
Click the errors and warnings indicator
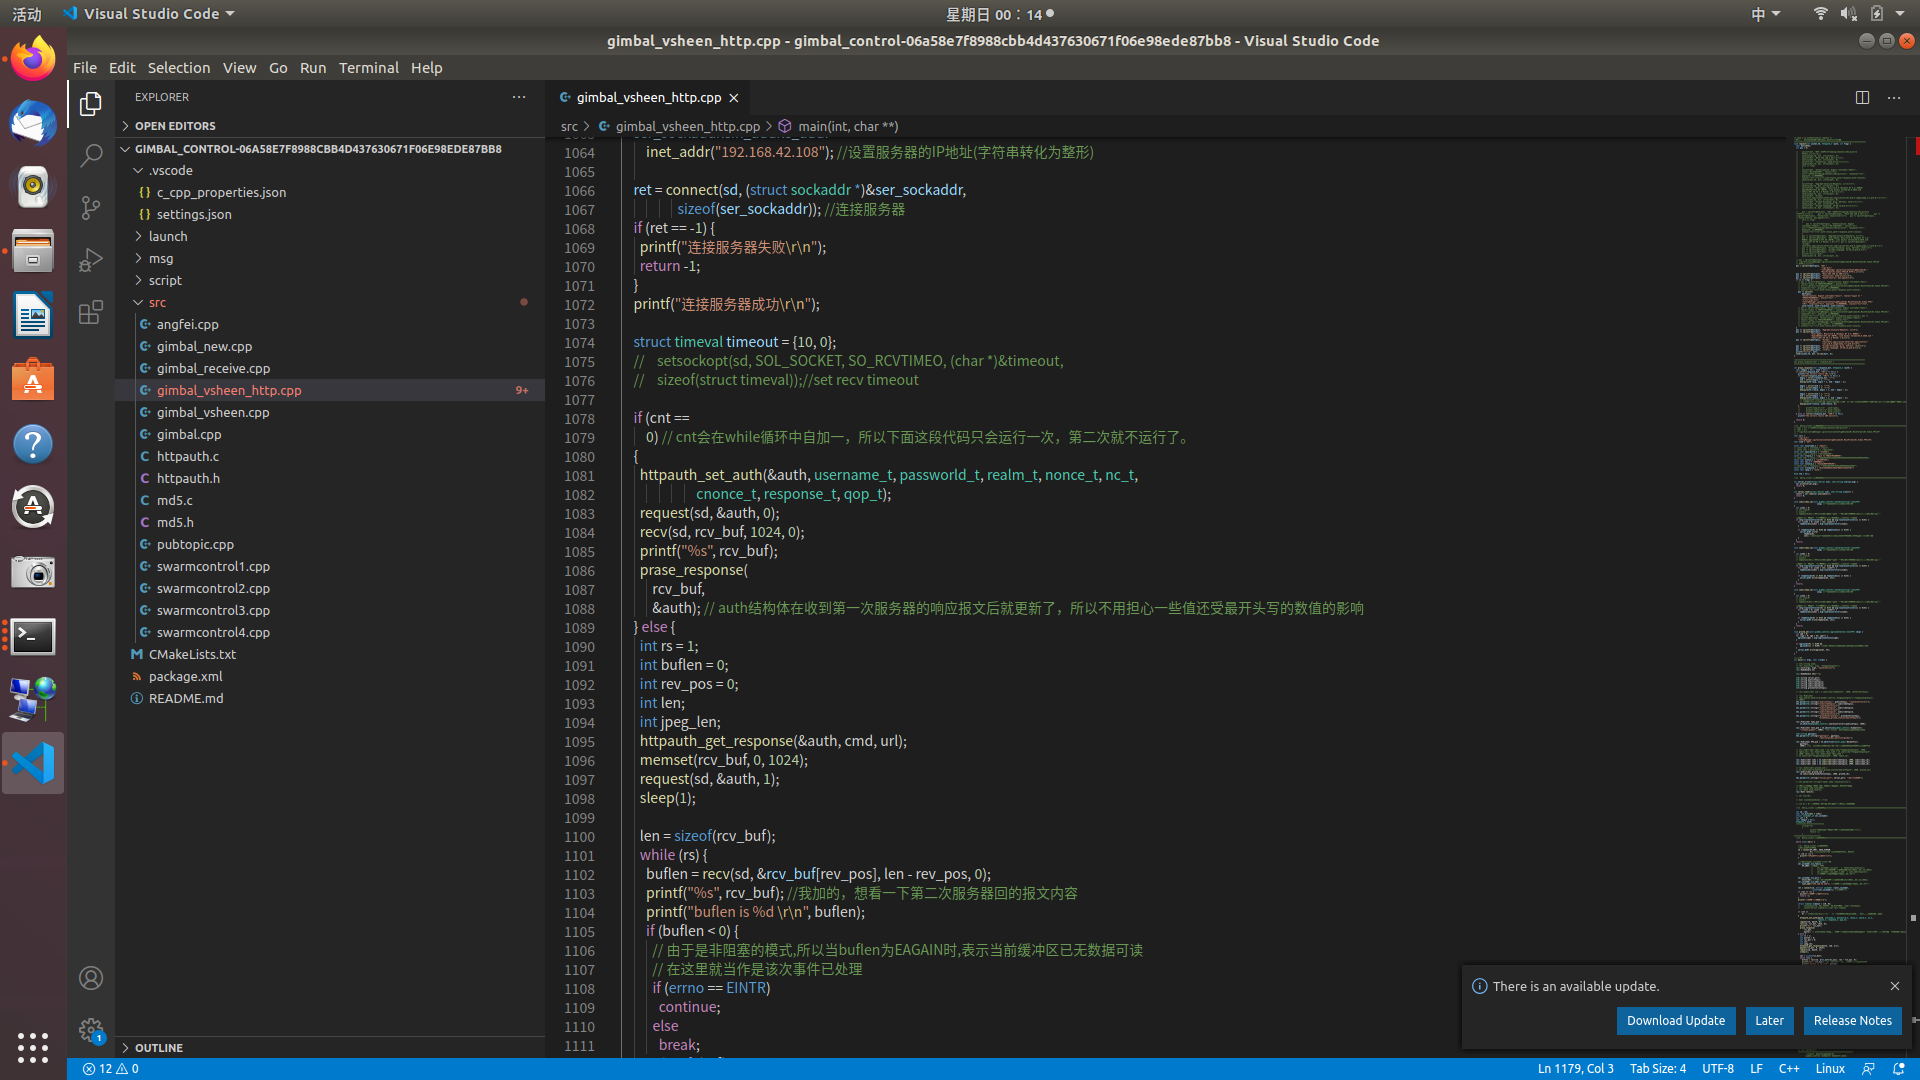[110, 1068]
